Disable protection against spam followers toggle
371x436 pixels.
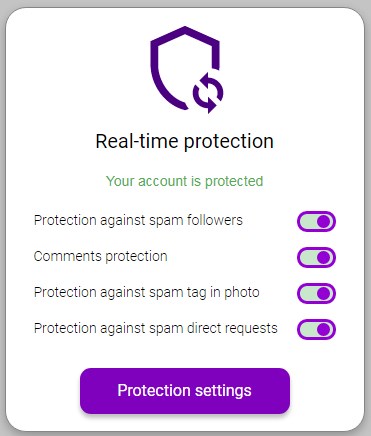[316, 221]
